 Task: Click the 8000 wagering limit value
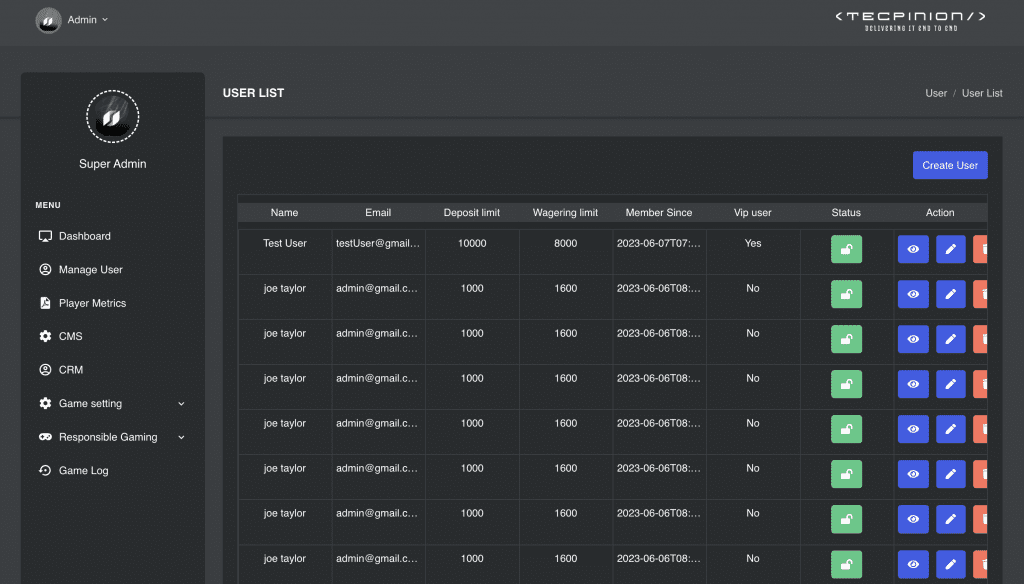tap(565, 243)
